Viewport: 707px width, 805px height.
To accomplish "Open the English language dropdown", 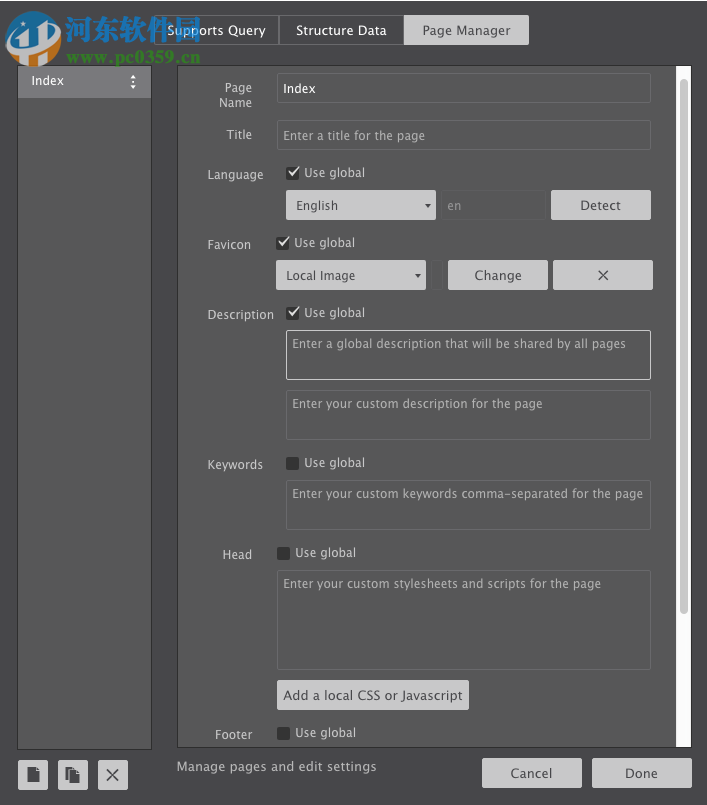I will pyautogui.click(x=361, y=205).
